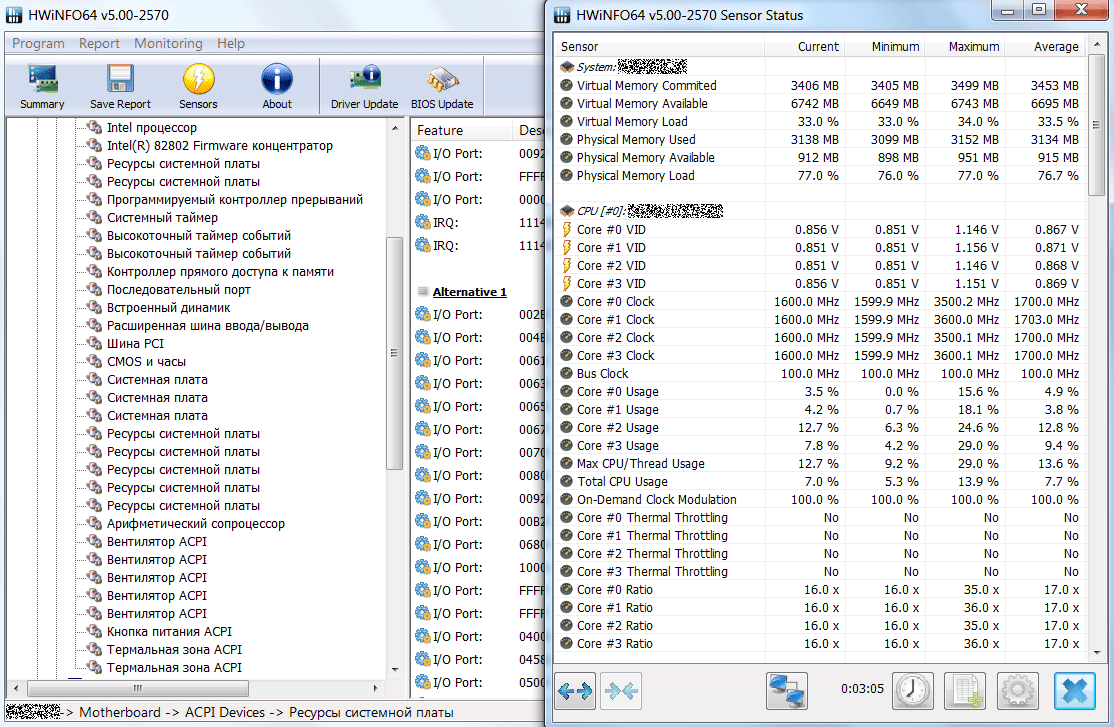Viewport: 1114px width, 727px height.
Task: Select 'Кнопка питания ACPI' in the device tree
Action: 169,632
